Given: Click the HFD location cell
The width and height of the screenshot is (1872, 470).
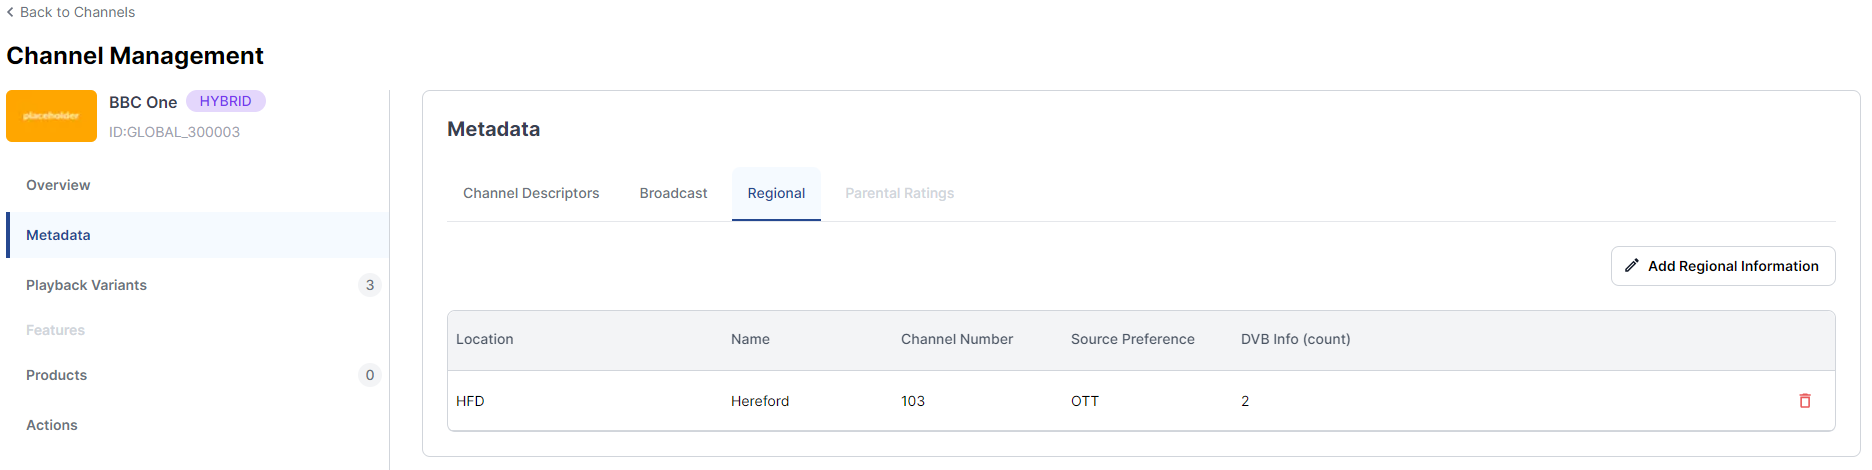Looking at the screenshot, I should [x=470, y=401].
